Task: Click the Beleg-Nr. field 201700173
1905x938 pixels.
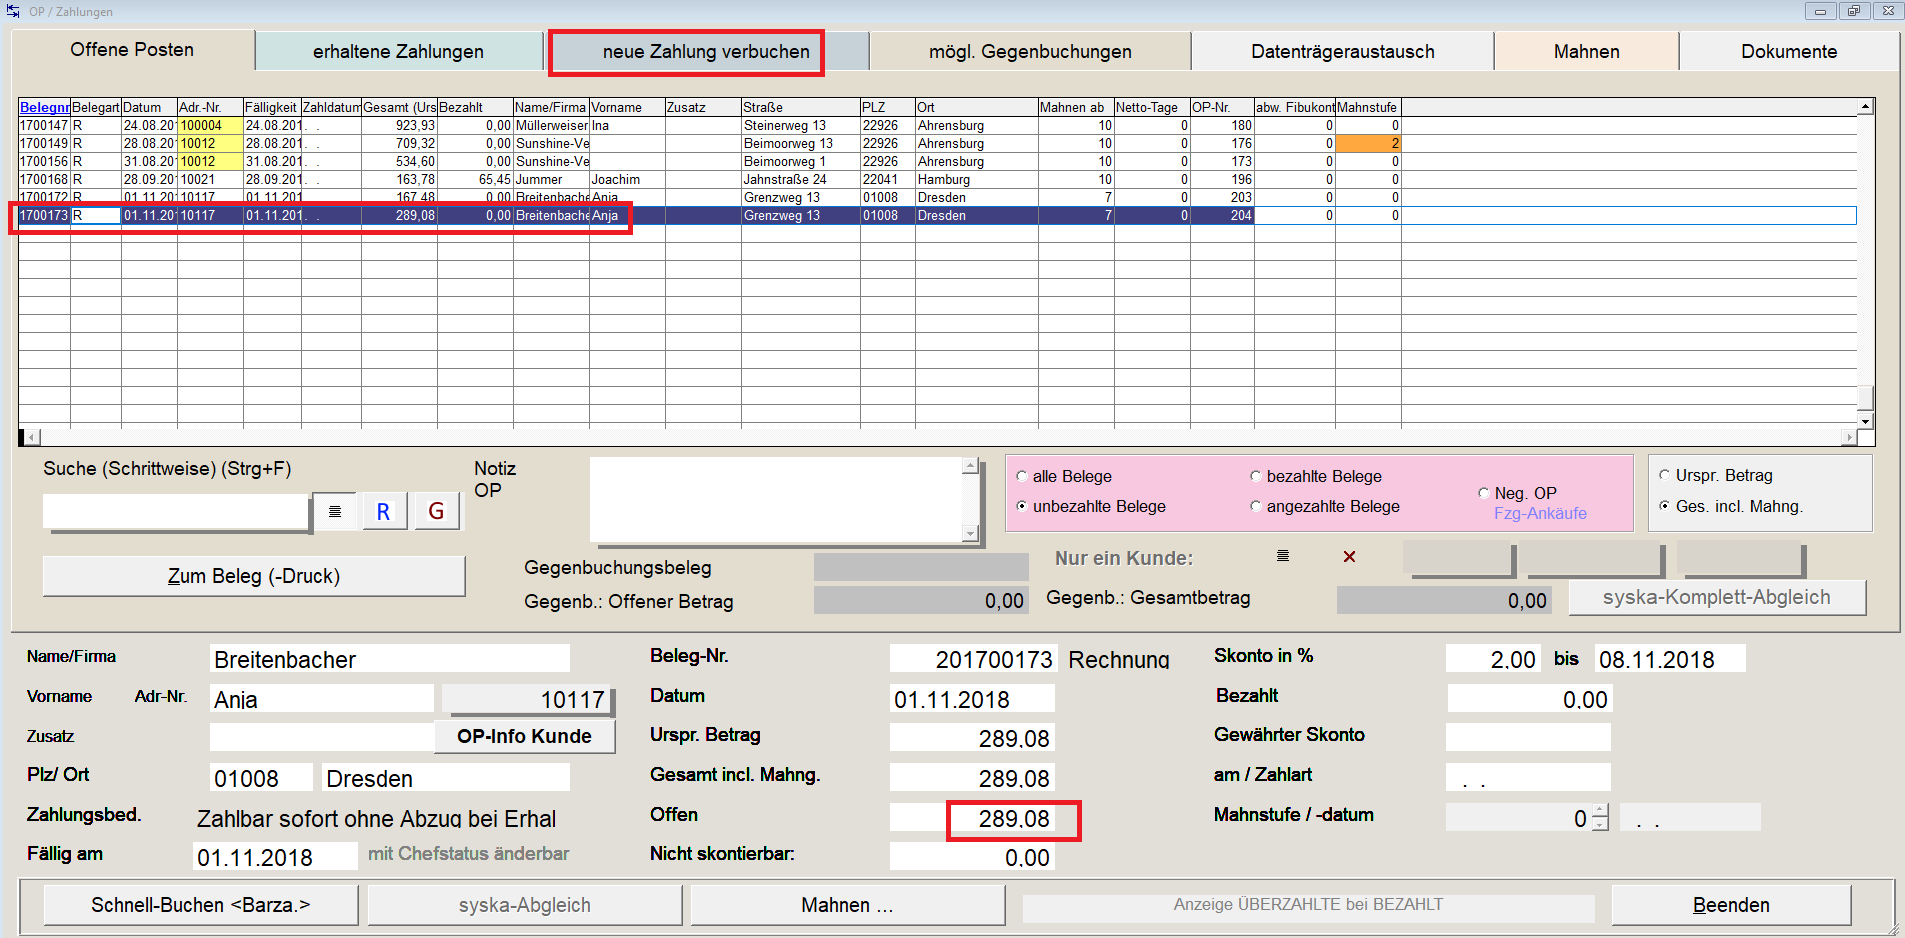Action: 973,659
